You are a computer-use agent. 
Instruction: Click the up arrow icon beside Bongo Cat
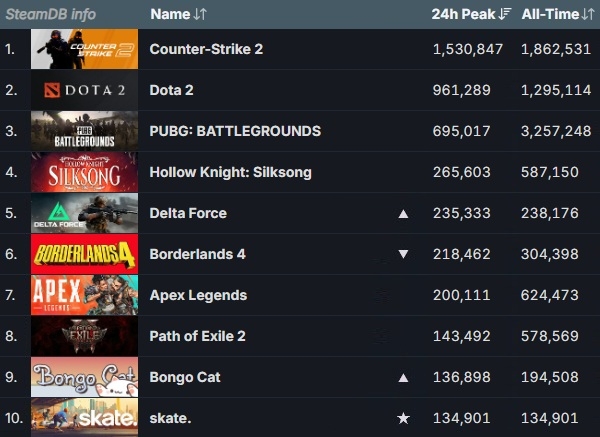(x=403, y=378)
